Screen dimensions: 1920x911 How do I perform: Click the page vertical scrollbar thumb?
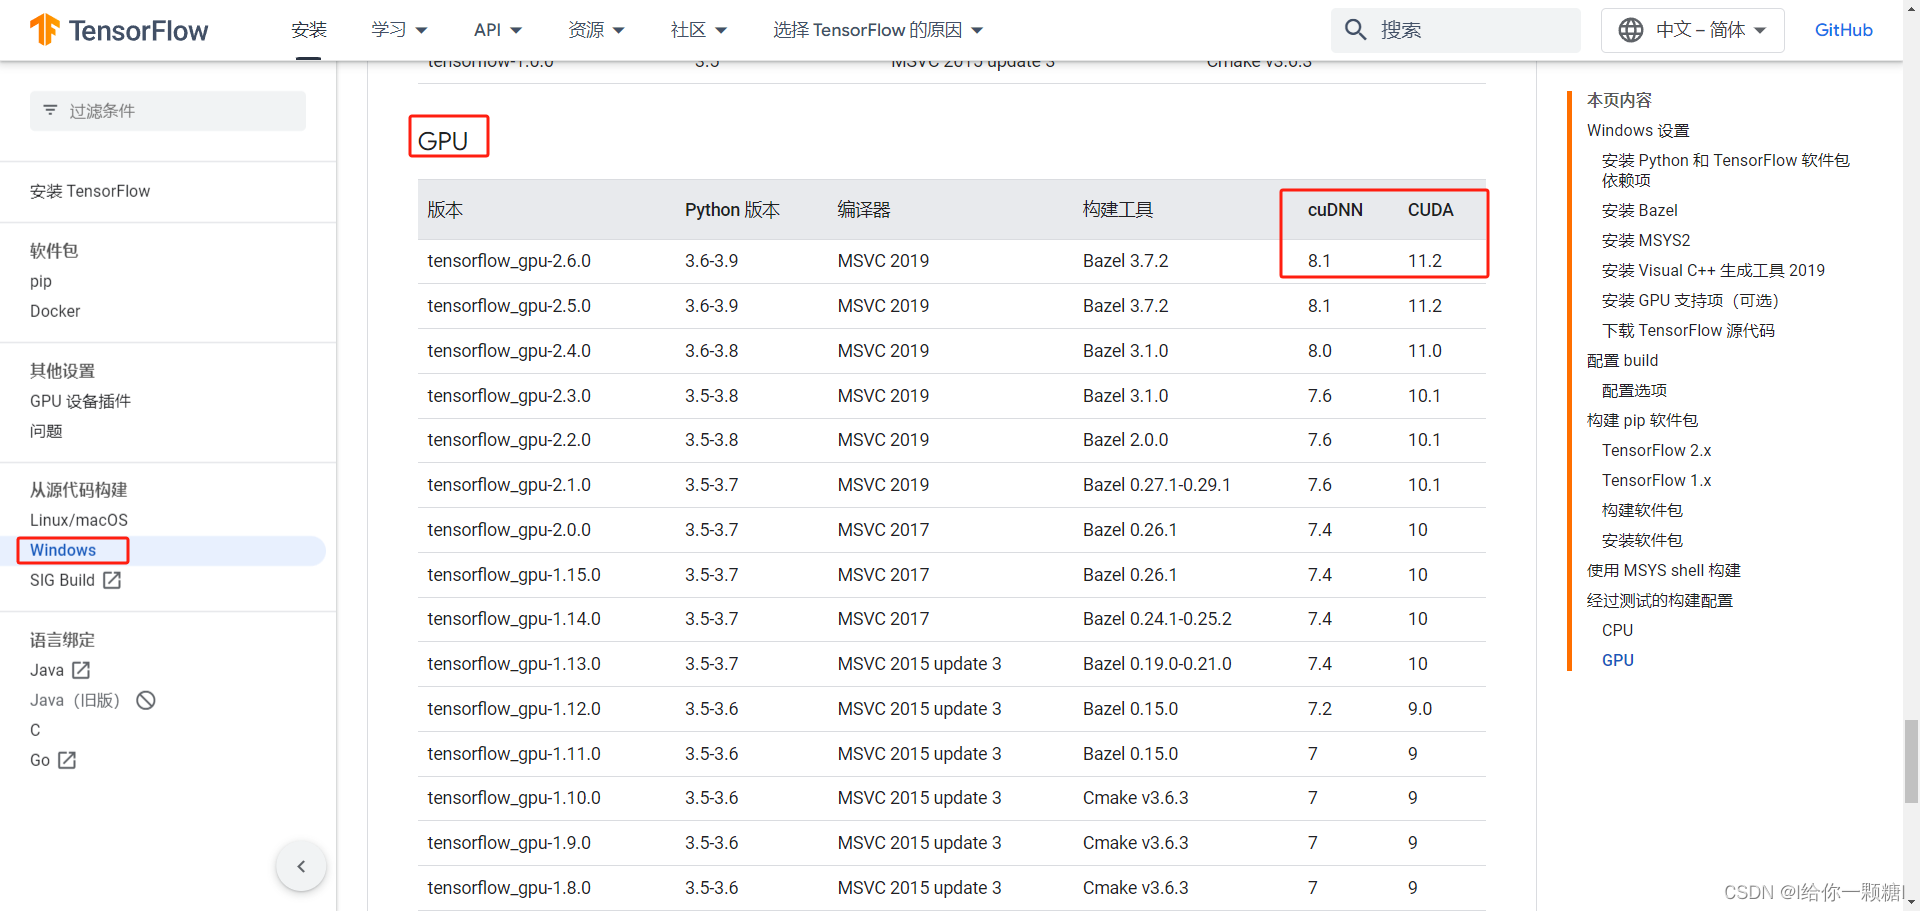point(1911,760)
